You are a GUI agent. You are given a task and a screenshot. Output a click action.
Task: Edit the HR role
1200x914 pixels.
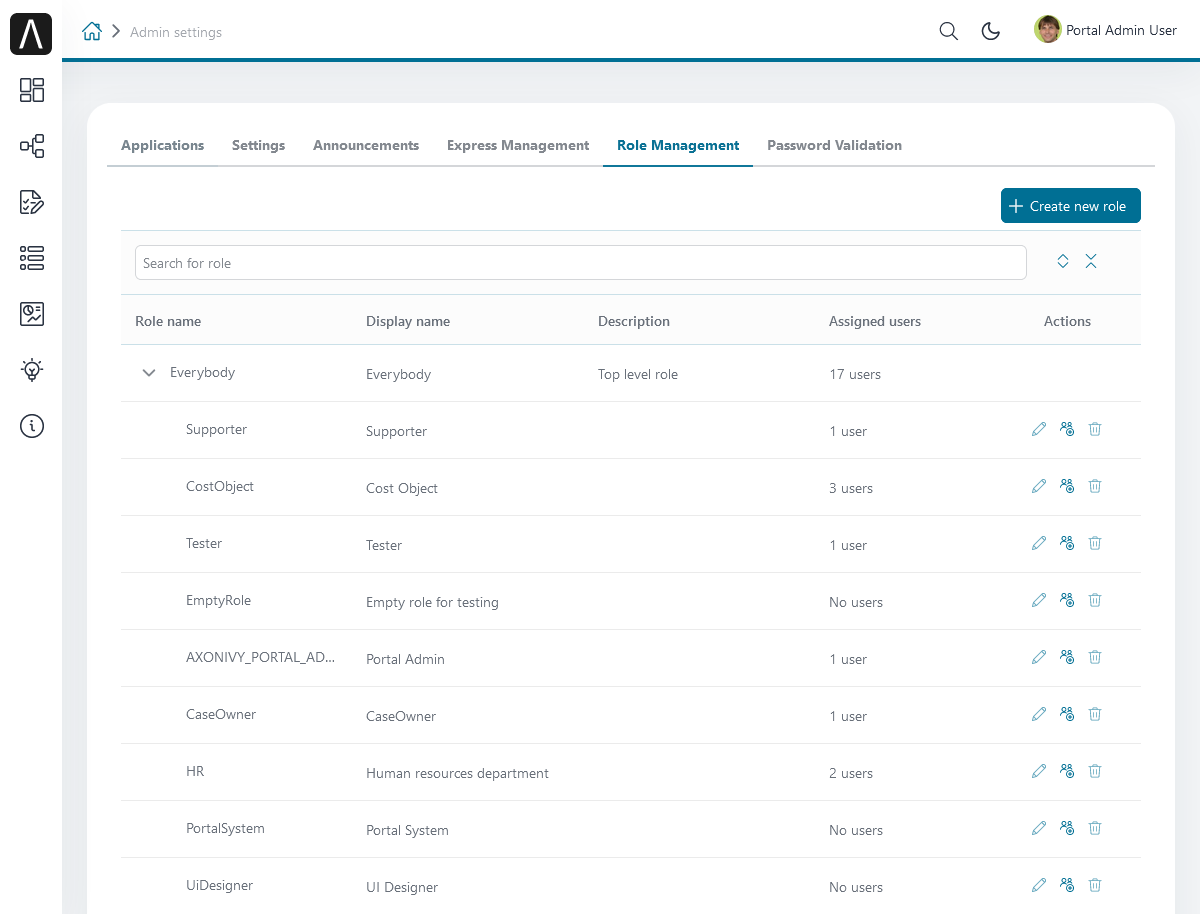coord(1039,771)
